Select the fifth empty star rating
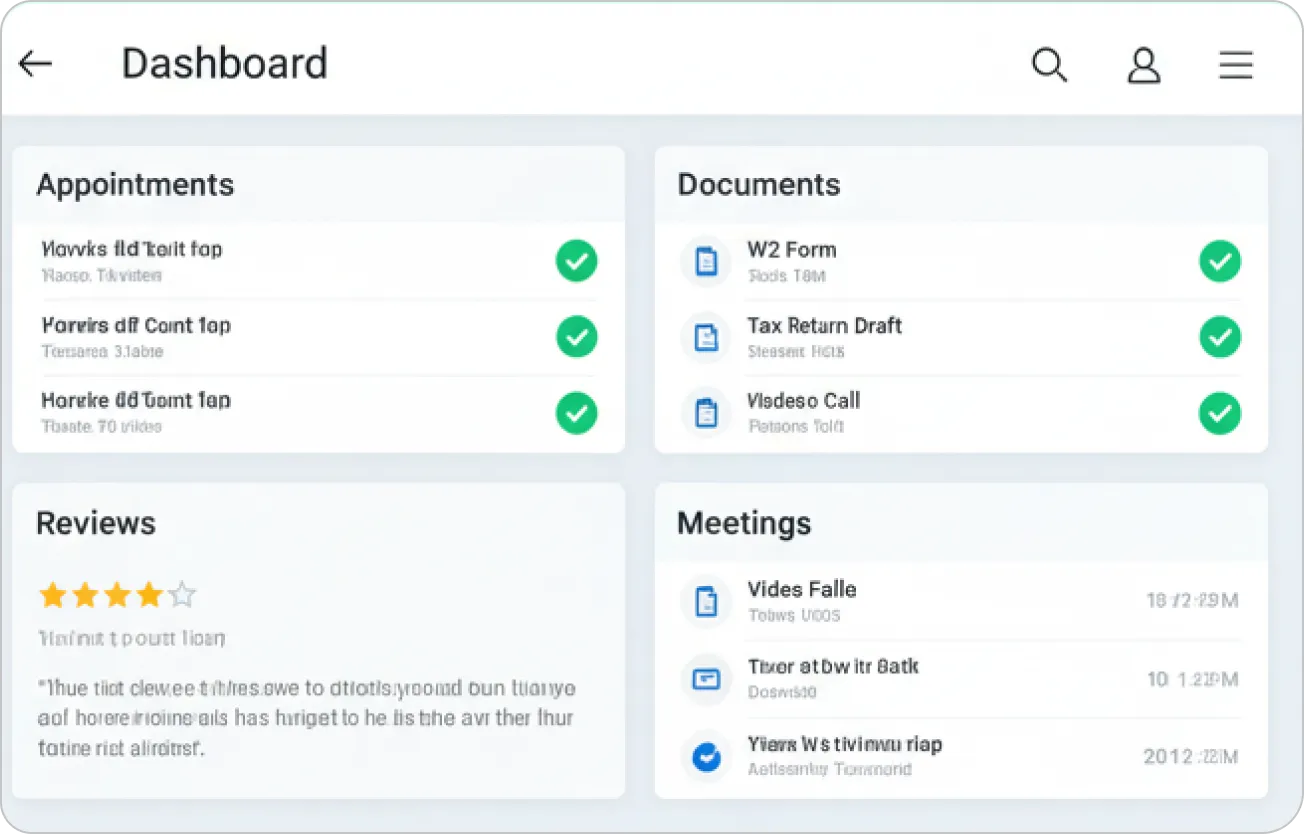Viewport: 1304px width, 834px height. point(182,596)
